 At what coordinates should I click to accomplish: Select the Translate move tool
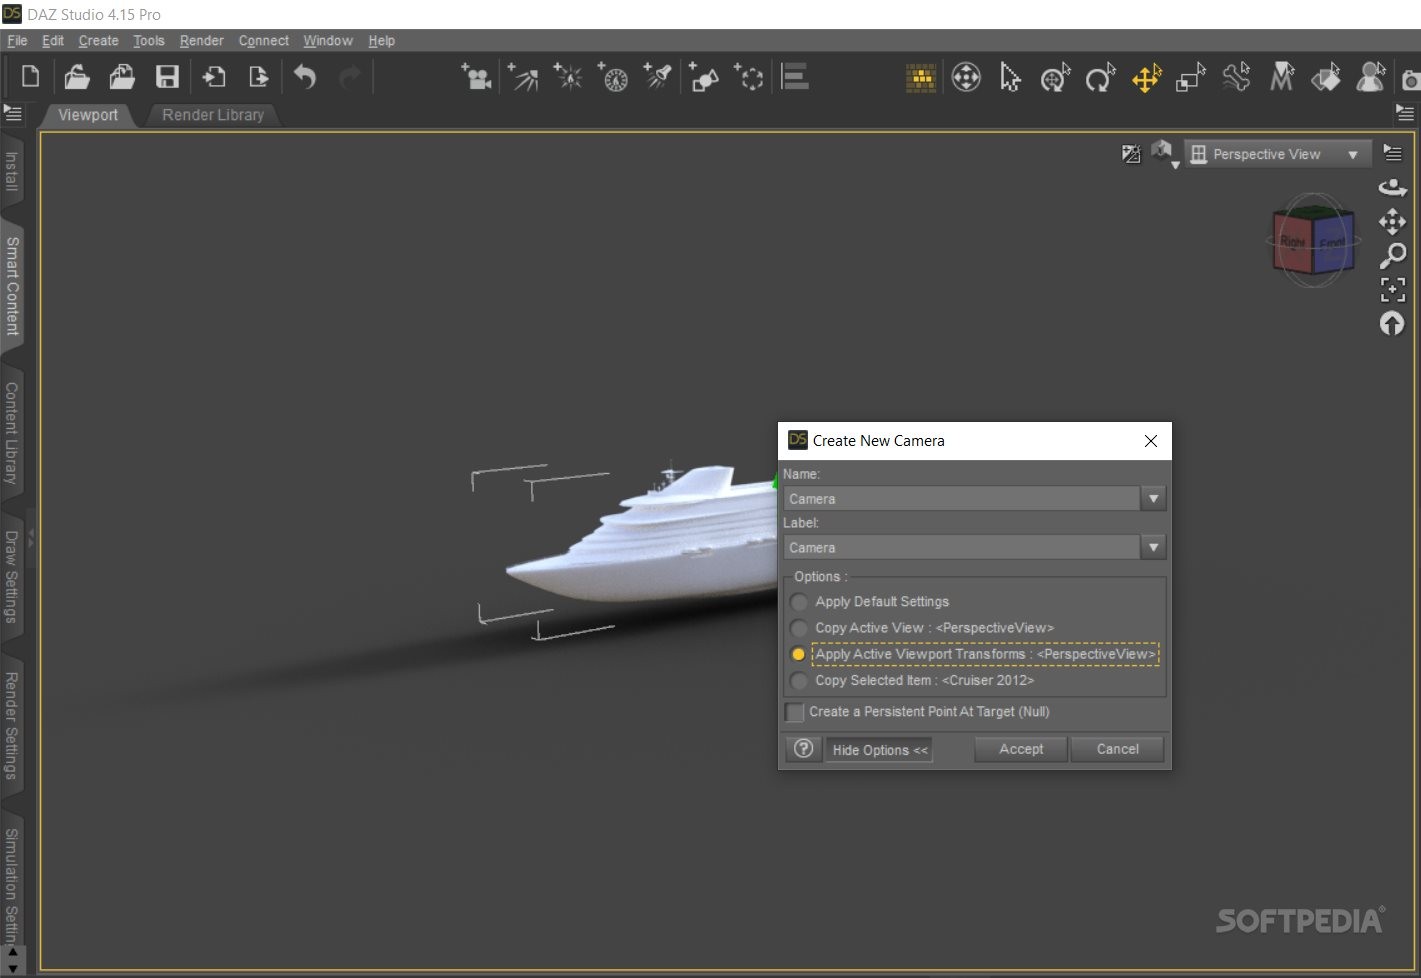coord(1146,77)
